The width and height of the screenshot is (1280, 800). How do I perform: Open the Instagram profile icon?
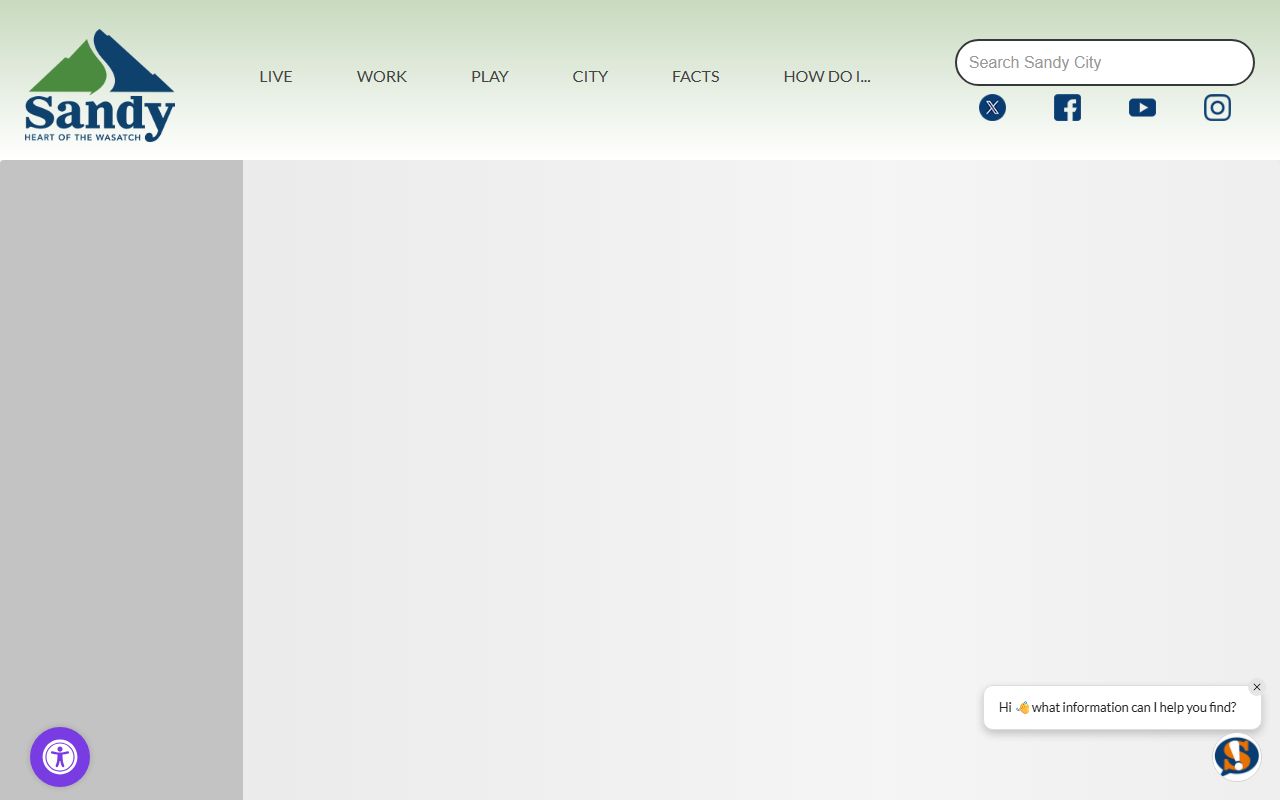pyautogui.click(x=1217, y=108)
